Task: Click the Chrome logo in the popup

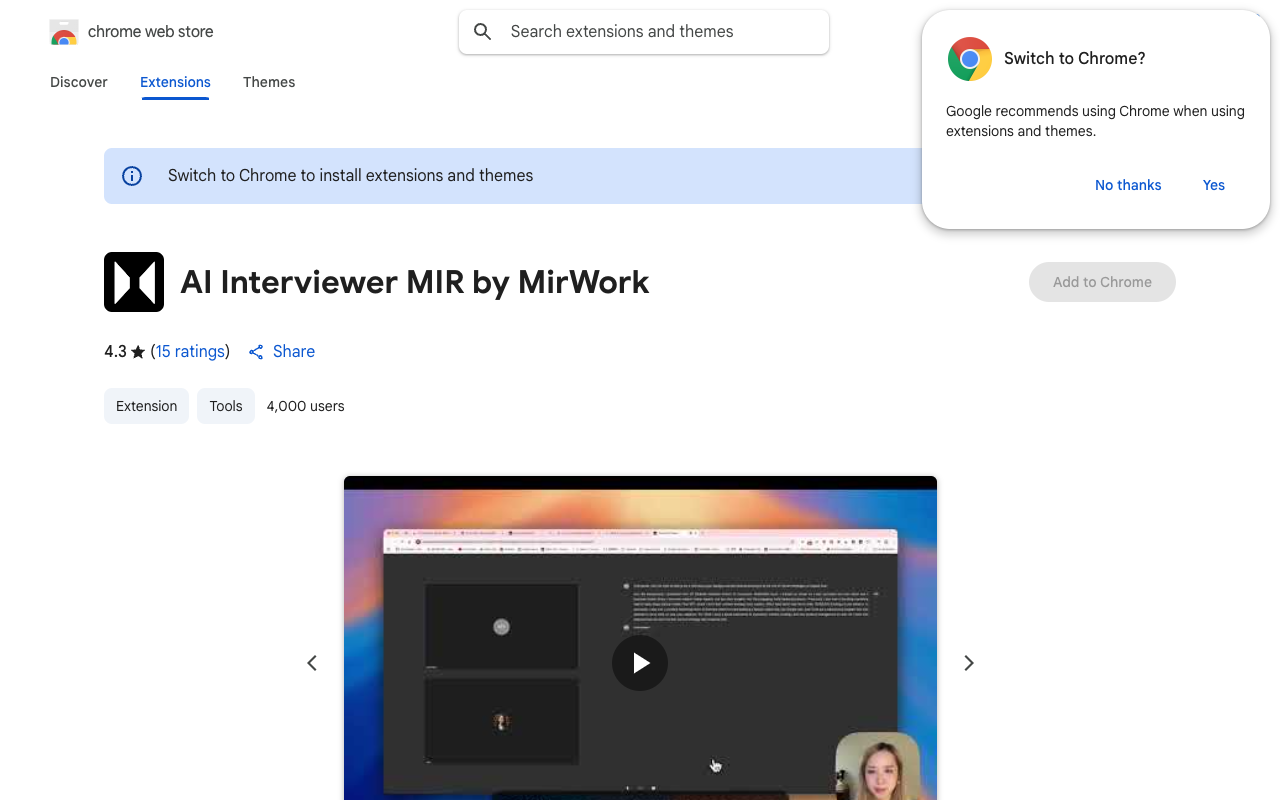Action: 970,59
